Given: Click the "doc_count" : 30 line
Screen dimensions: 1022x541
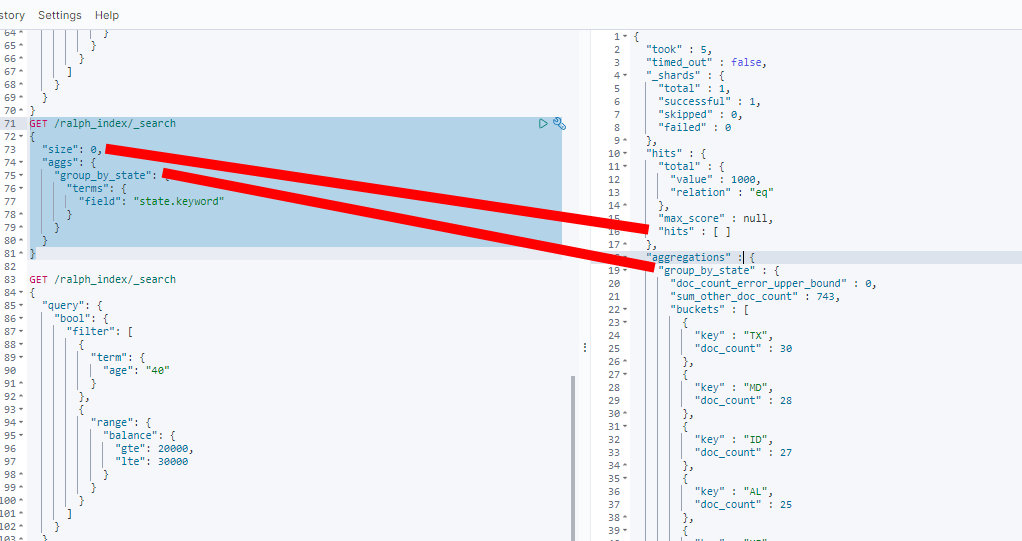Looking at the screenshot, I should click(744, 349).
